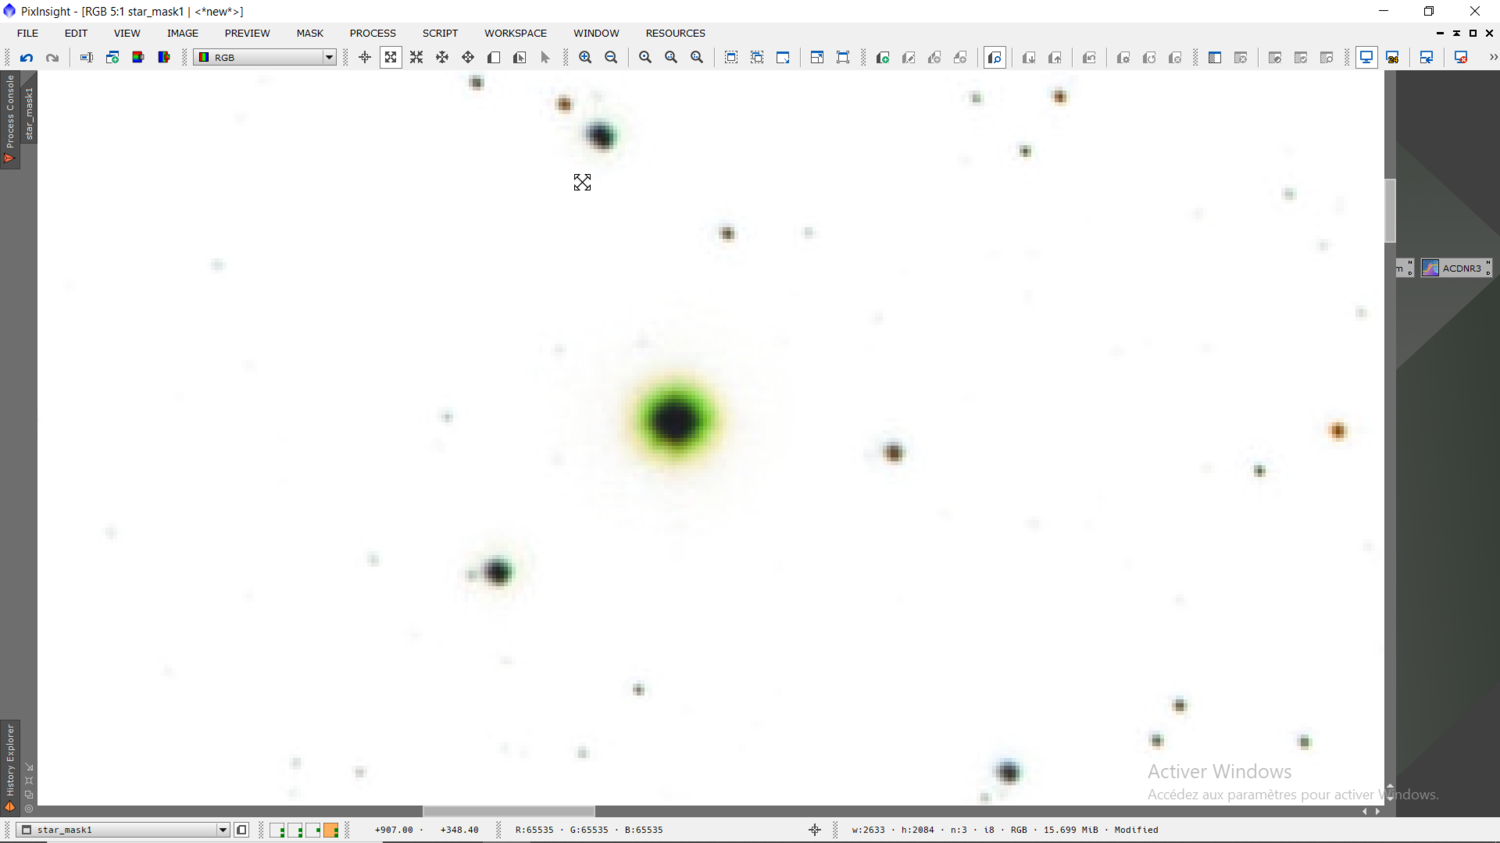Open the SCRIPT menu
This screenshot has width=1500, height=843.
[440, 33]
